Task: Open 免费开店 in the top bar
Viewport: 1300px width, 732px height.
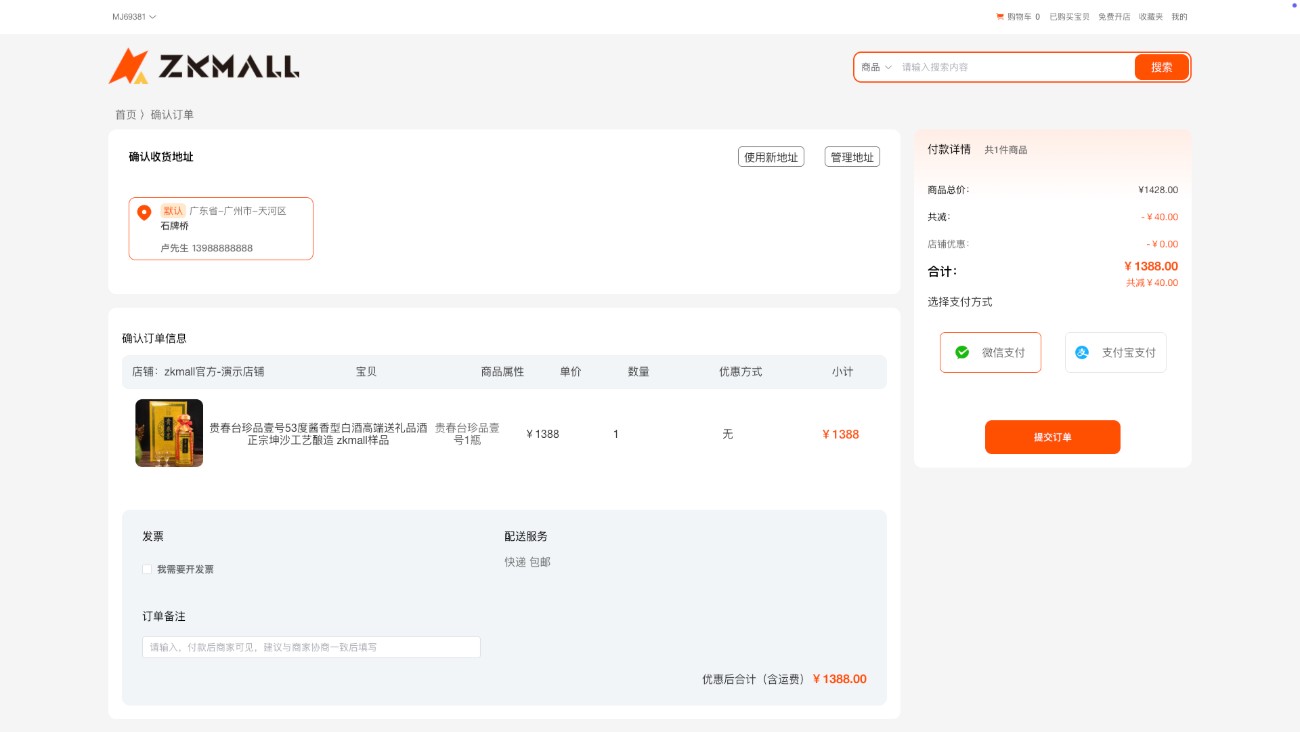Action: click(x=1114, y=17)
